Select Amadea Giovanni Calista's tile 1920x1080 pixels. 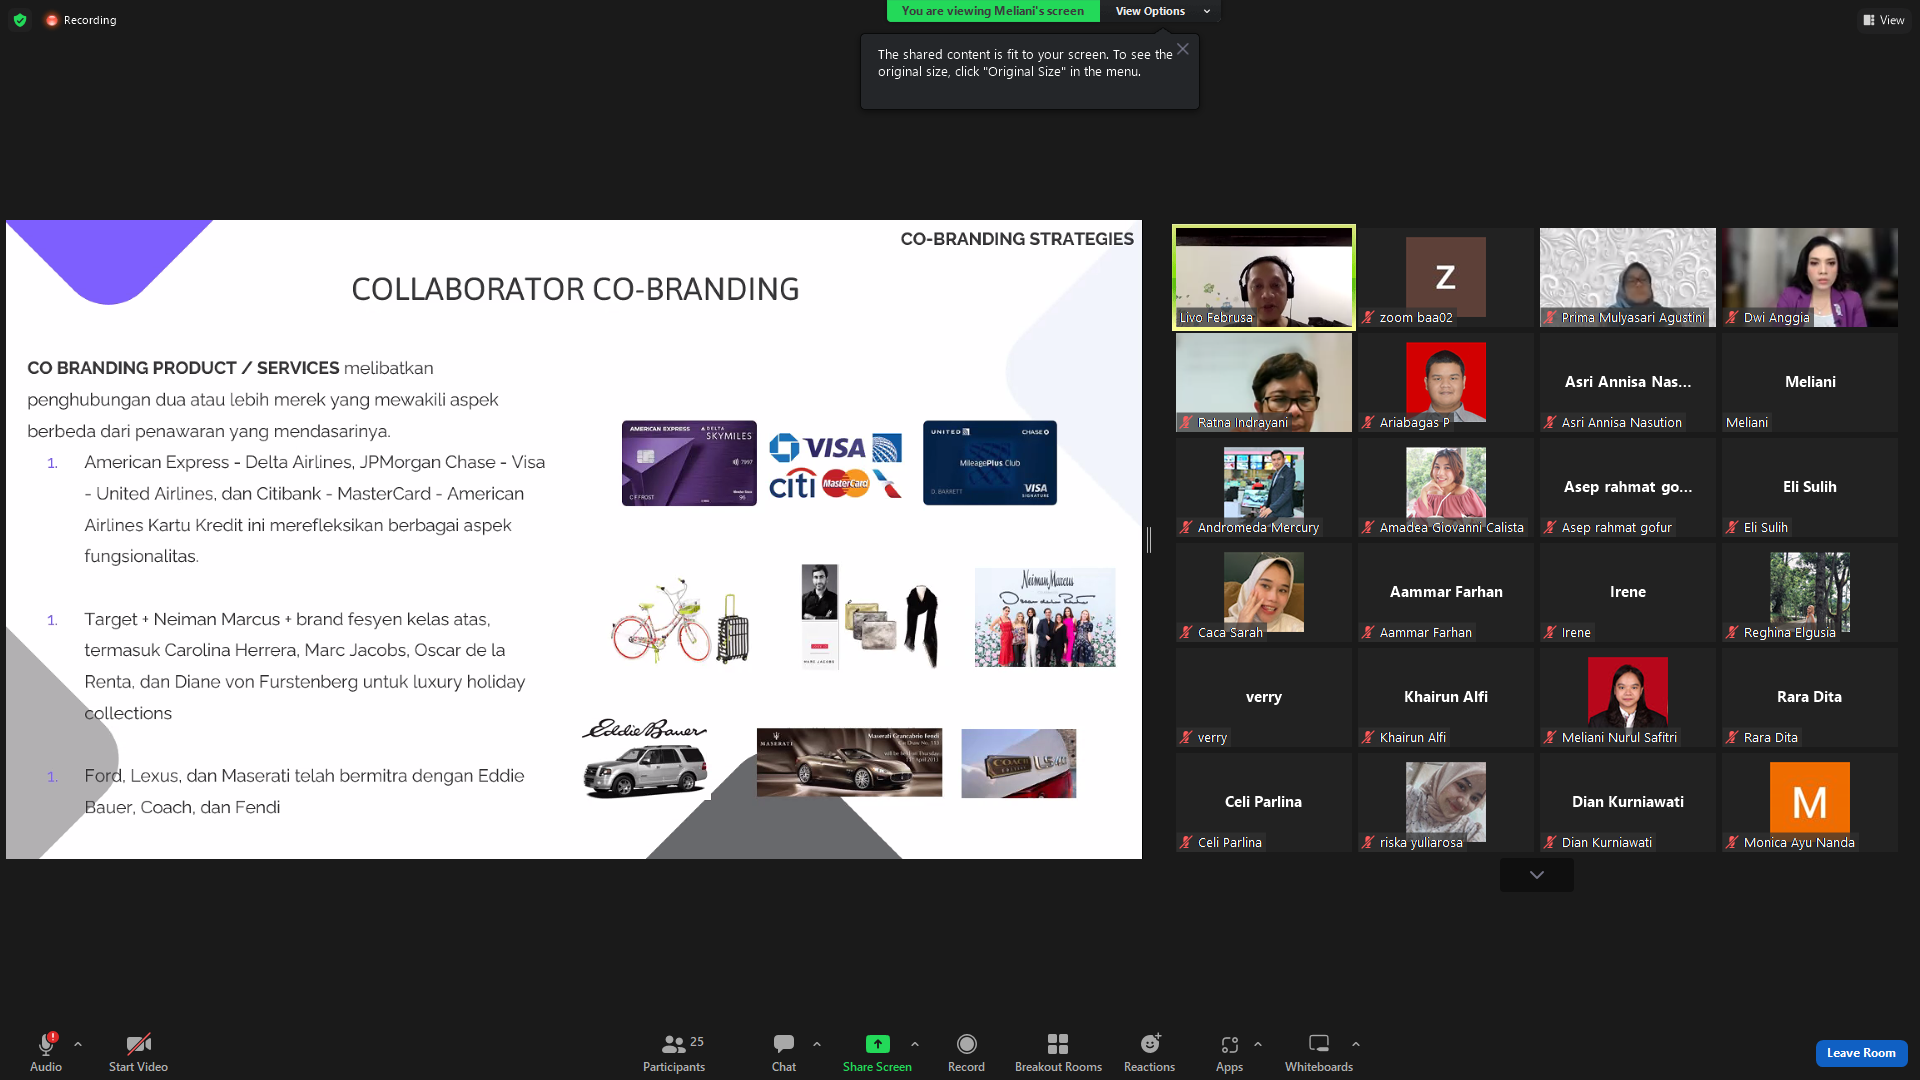(1446, 487)
